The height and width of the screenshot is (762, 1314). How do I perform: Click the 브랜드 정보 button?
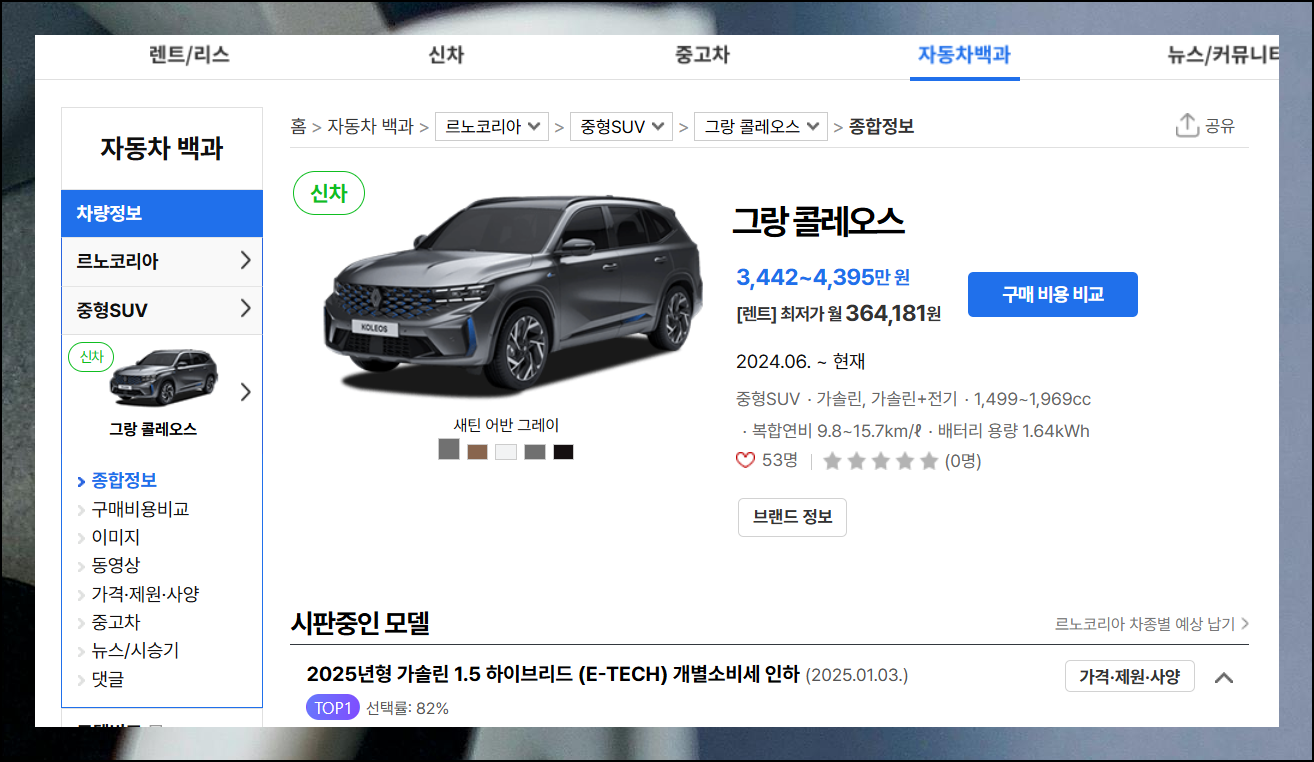click(792, 517)
